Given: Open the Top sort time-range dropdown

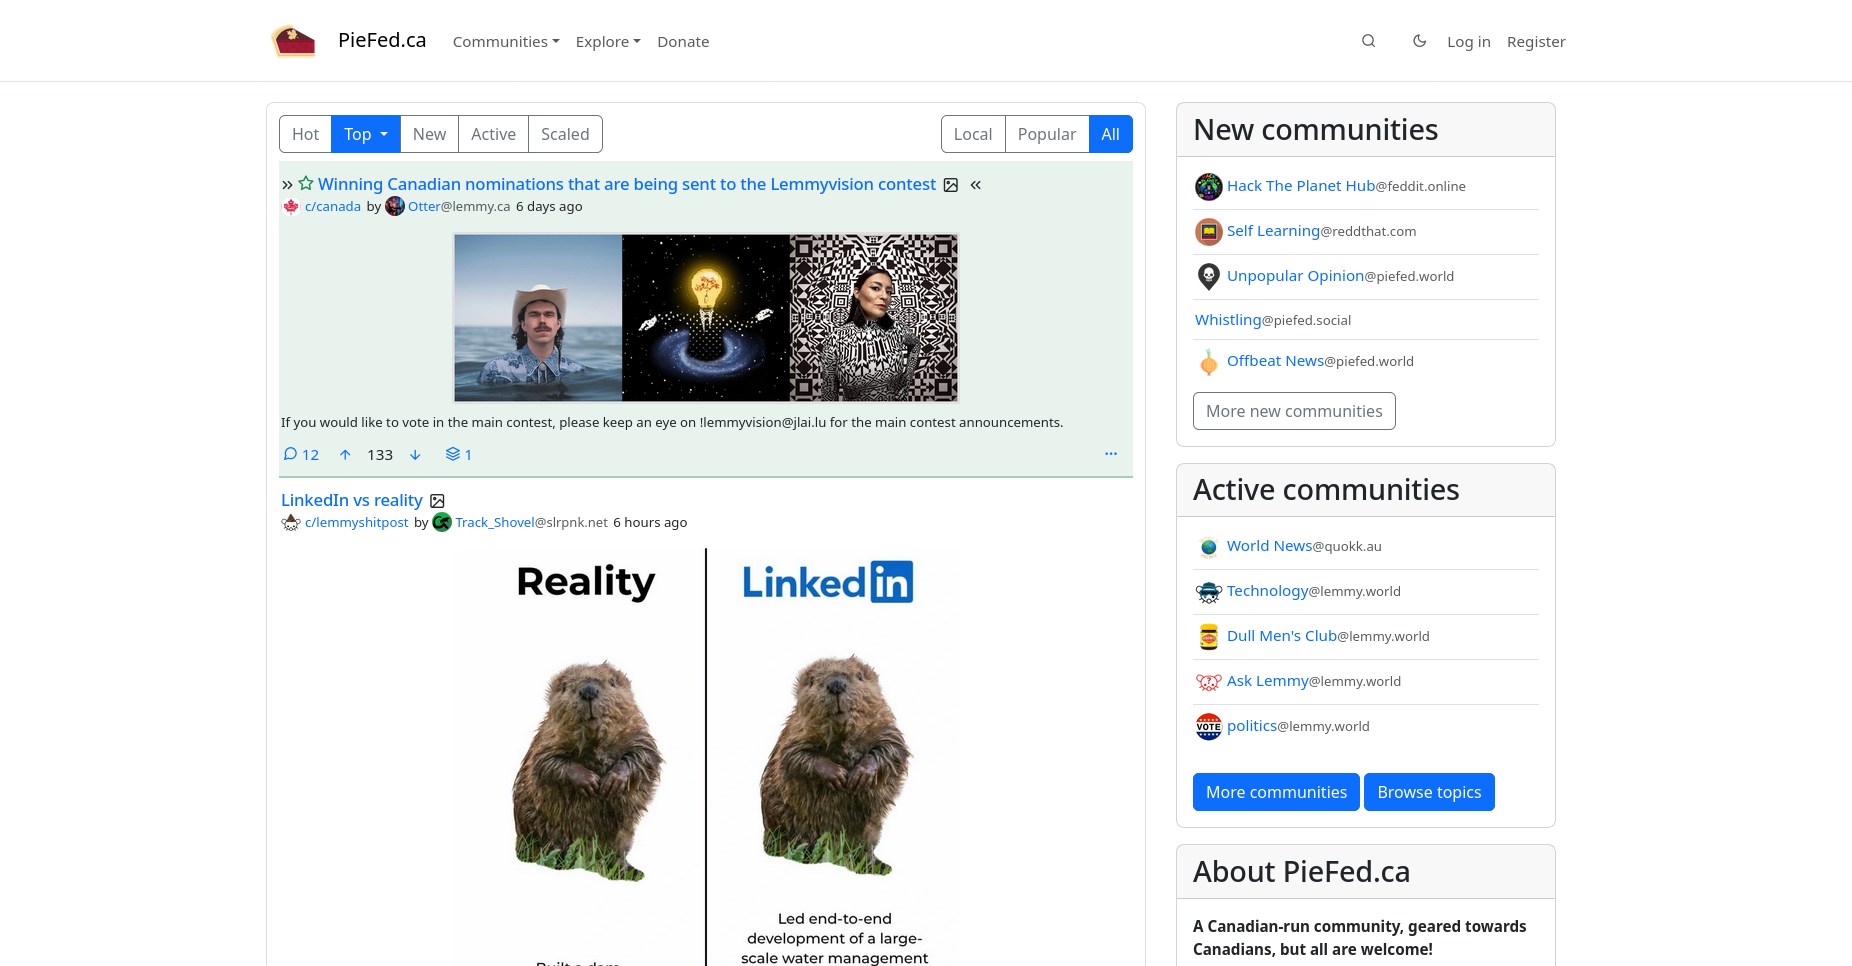Looking at the screenshot, I should point(365,134).
